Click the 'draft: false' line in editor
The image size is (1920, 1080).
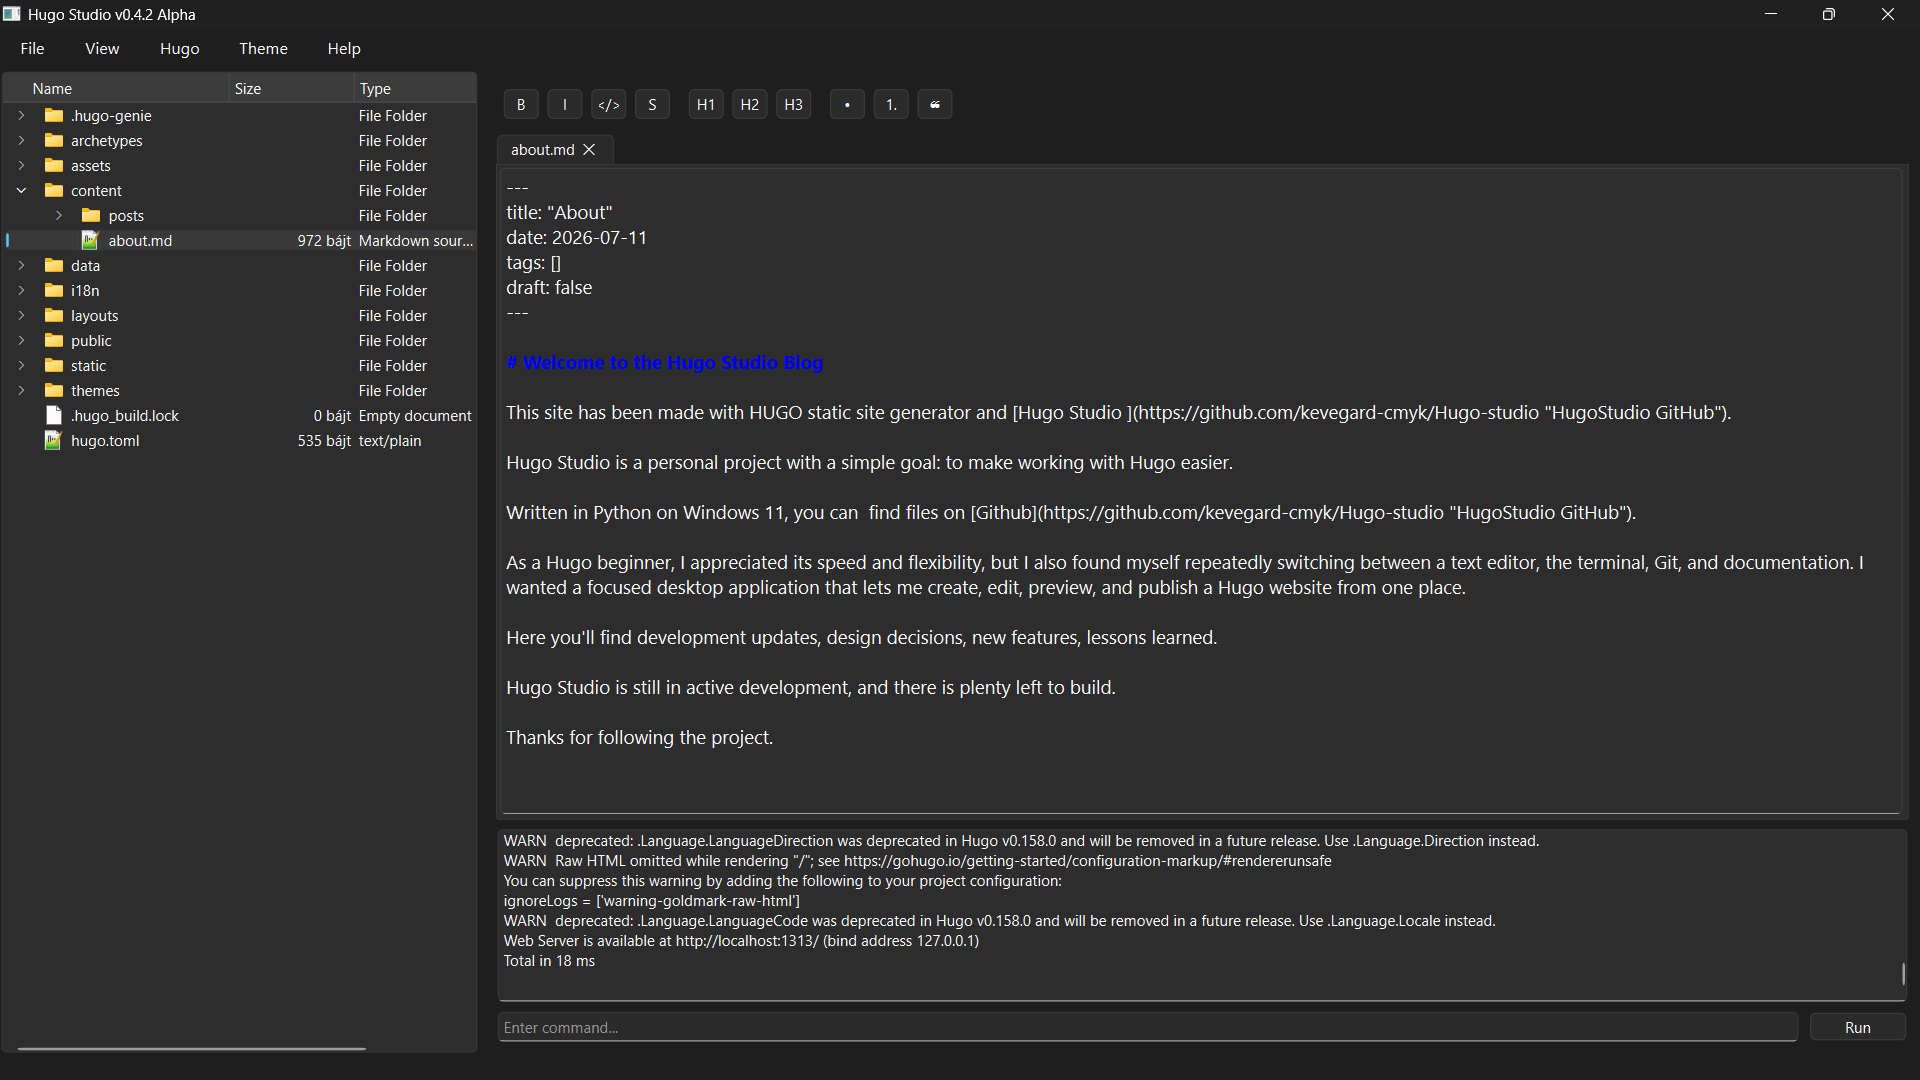pyautogui.click(x=549, y=287)
